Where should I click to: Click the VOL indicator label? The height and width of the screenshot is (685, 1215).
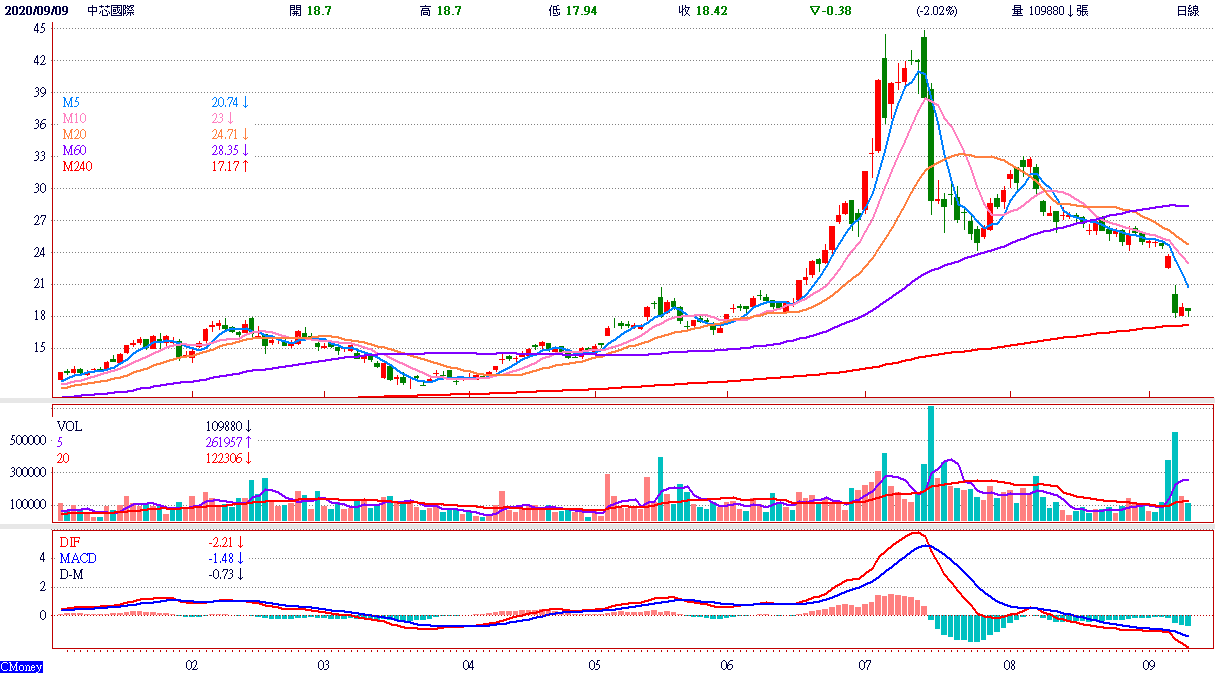pyautogui.click(x=70, y=426)
